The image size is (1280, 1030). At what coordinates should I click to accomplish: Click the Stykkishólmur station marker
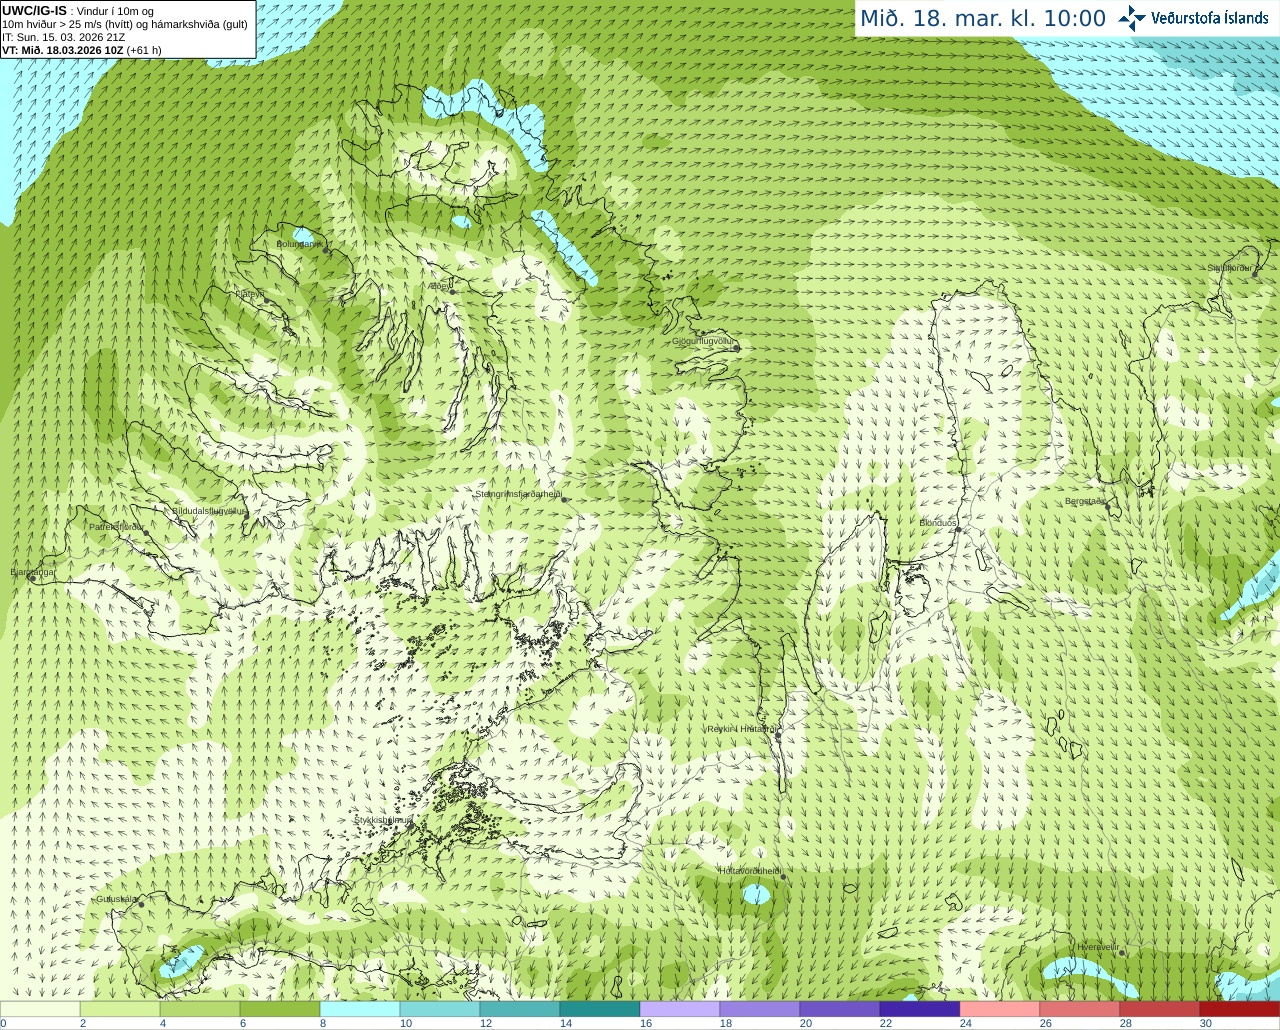click(410, 826)
